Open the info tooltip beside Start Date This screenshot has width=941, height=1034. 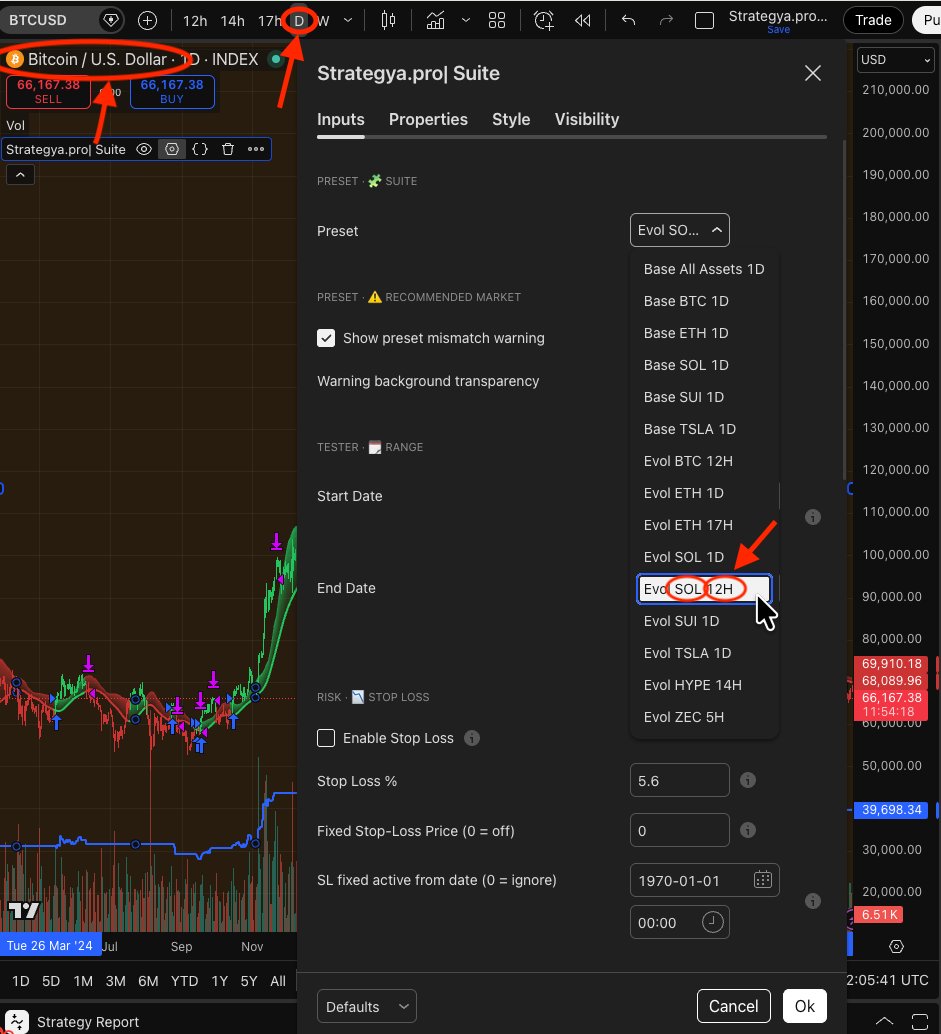click(x=812, y=517)
